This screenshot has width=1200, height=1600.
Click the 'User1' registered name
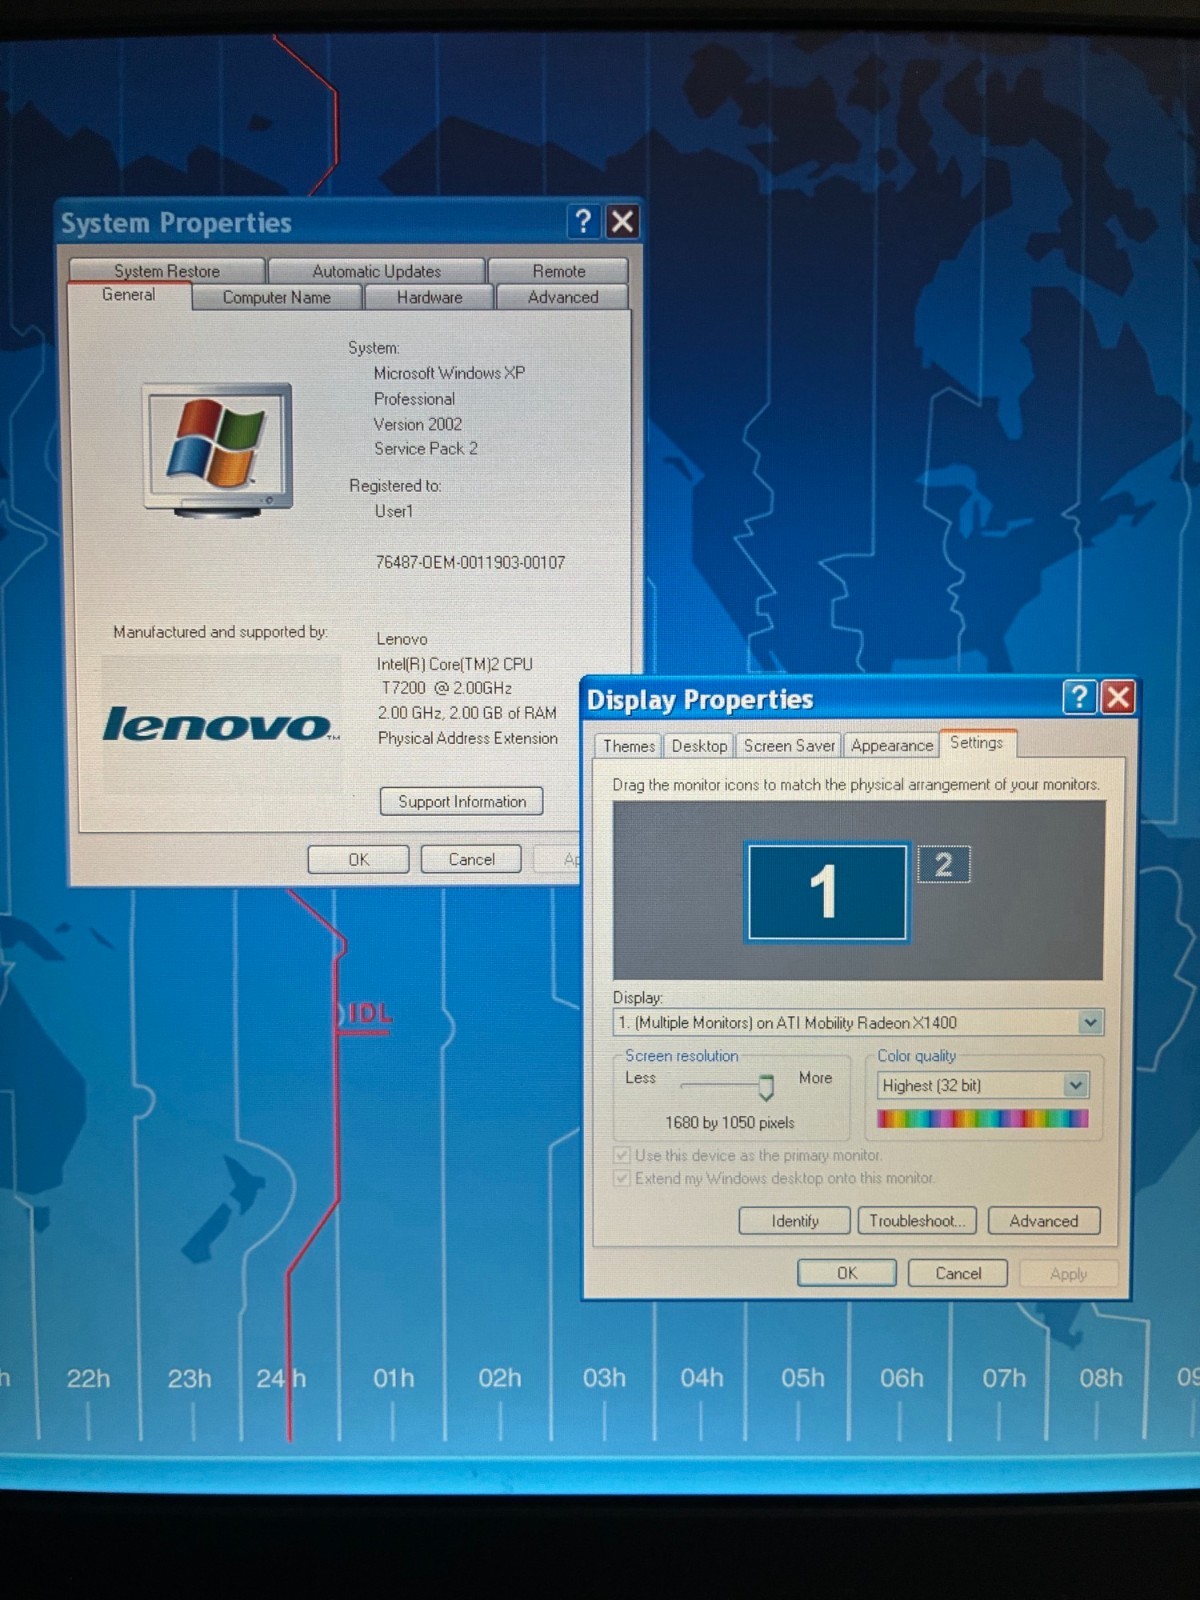394,511
